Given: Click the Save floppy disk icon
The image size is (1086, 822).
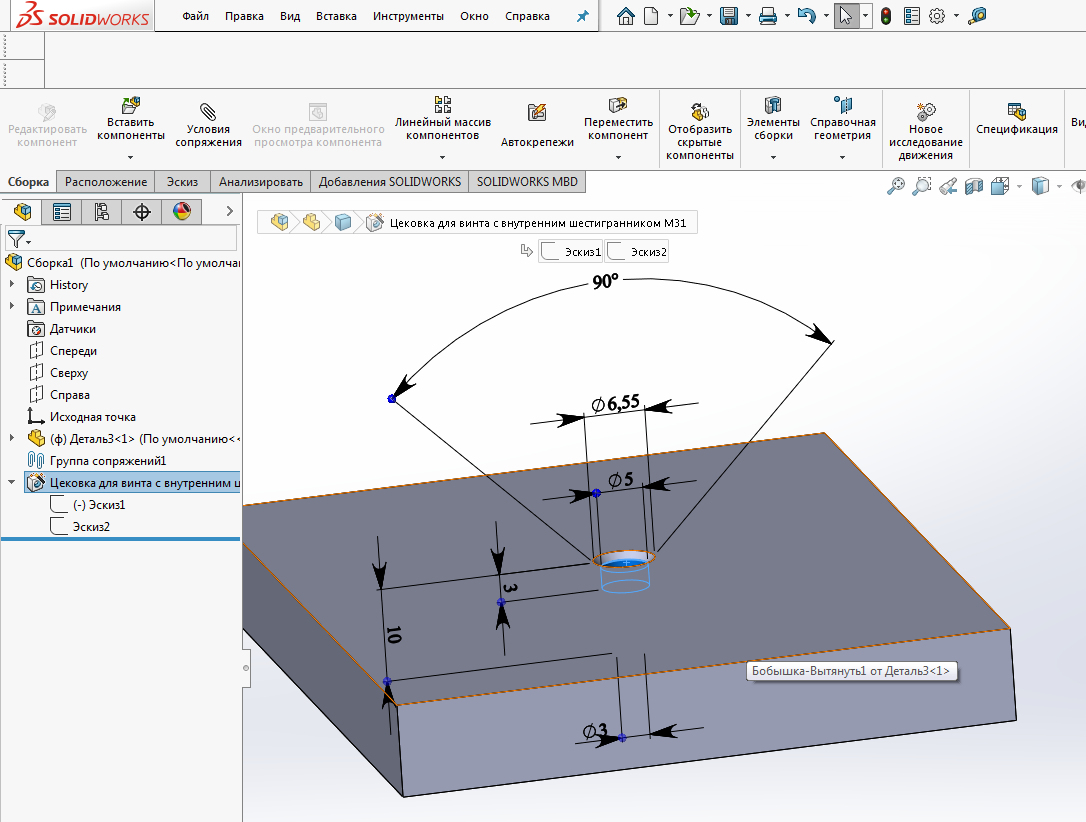Looking at the screenshot, I should pyautogui.click(x=729, y=16).
